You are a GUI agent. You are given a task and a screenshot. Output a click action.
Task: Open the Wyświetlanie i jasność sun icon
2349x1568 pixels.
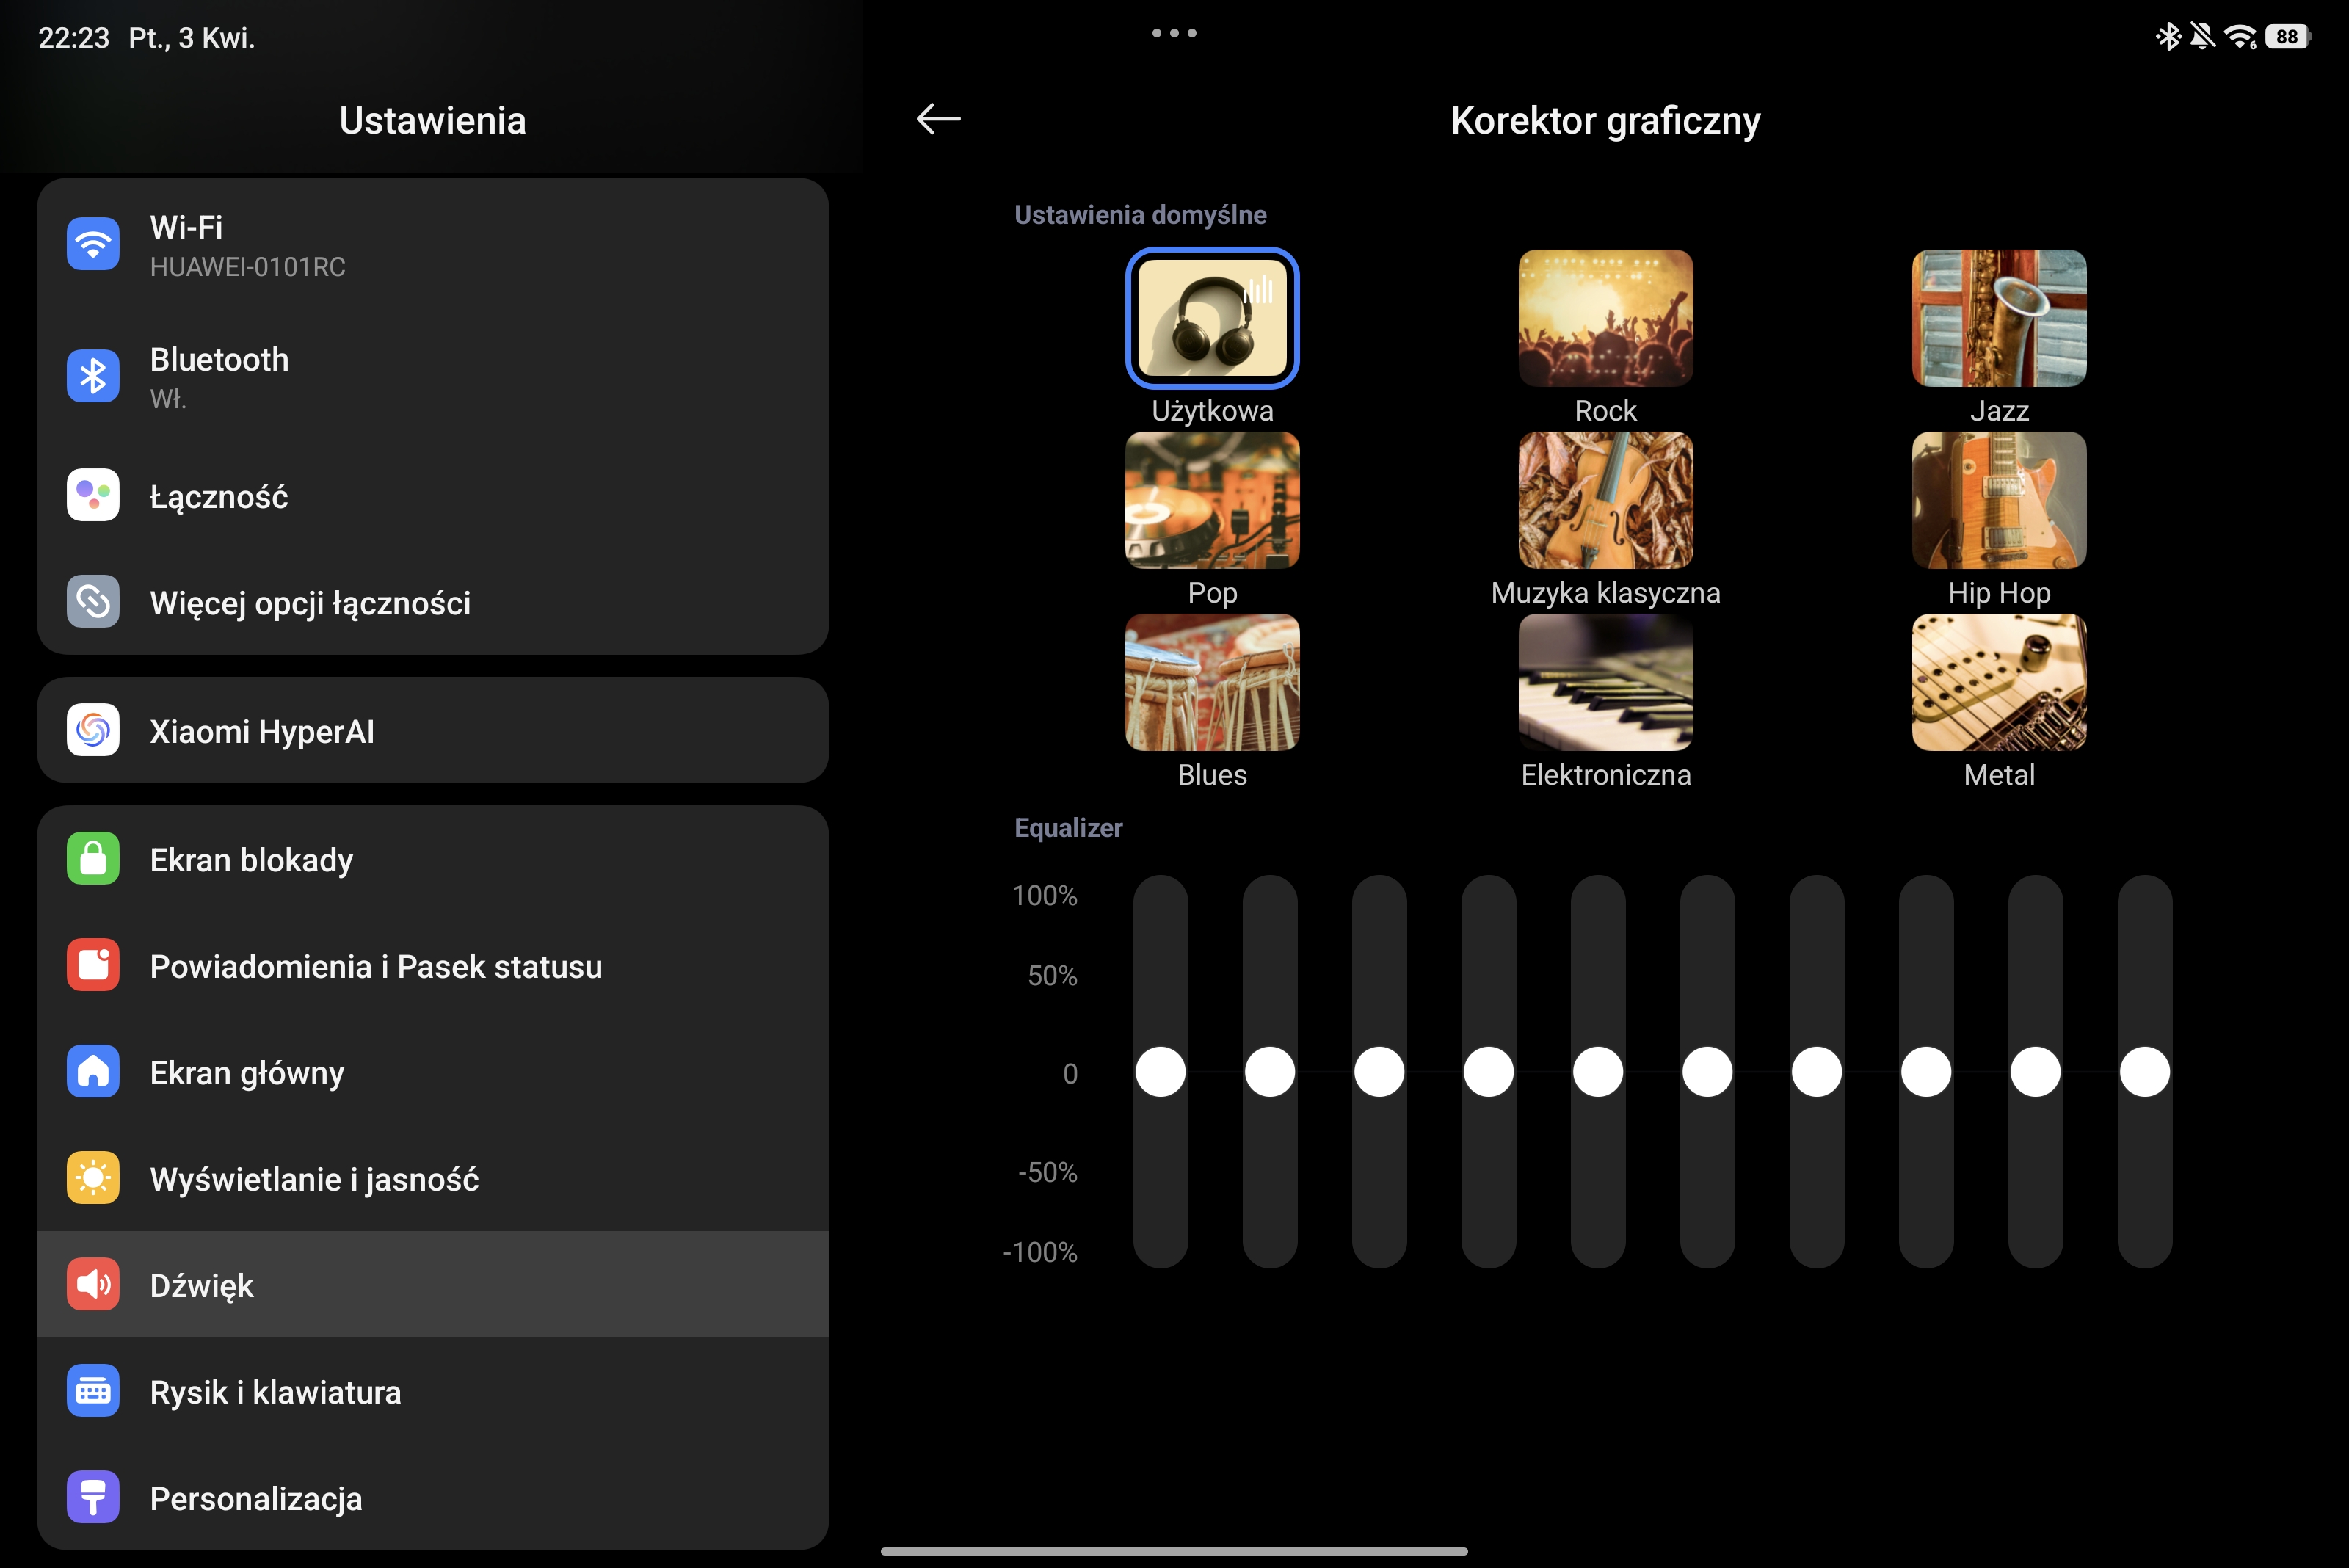point(93,1178)
